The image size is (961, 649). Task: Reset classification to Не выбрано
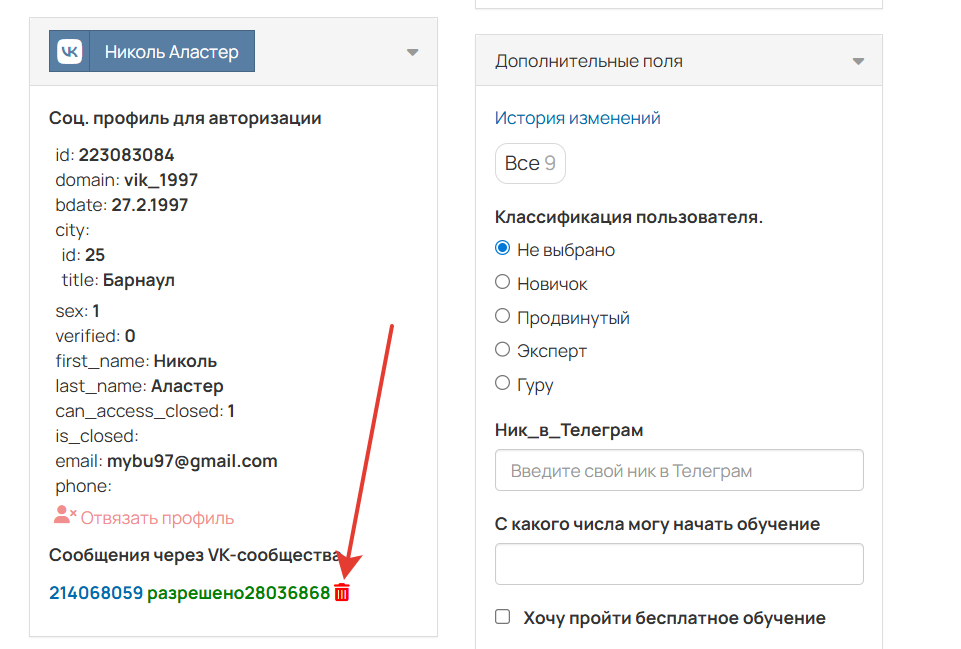(x=502, y=249)
